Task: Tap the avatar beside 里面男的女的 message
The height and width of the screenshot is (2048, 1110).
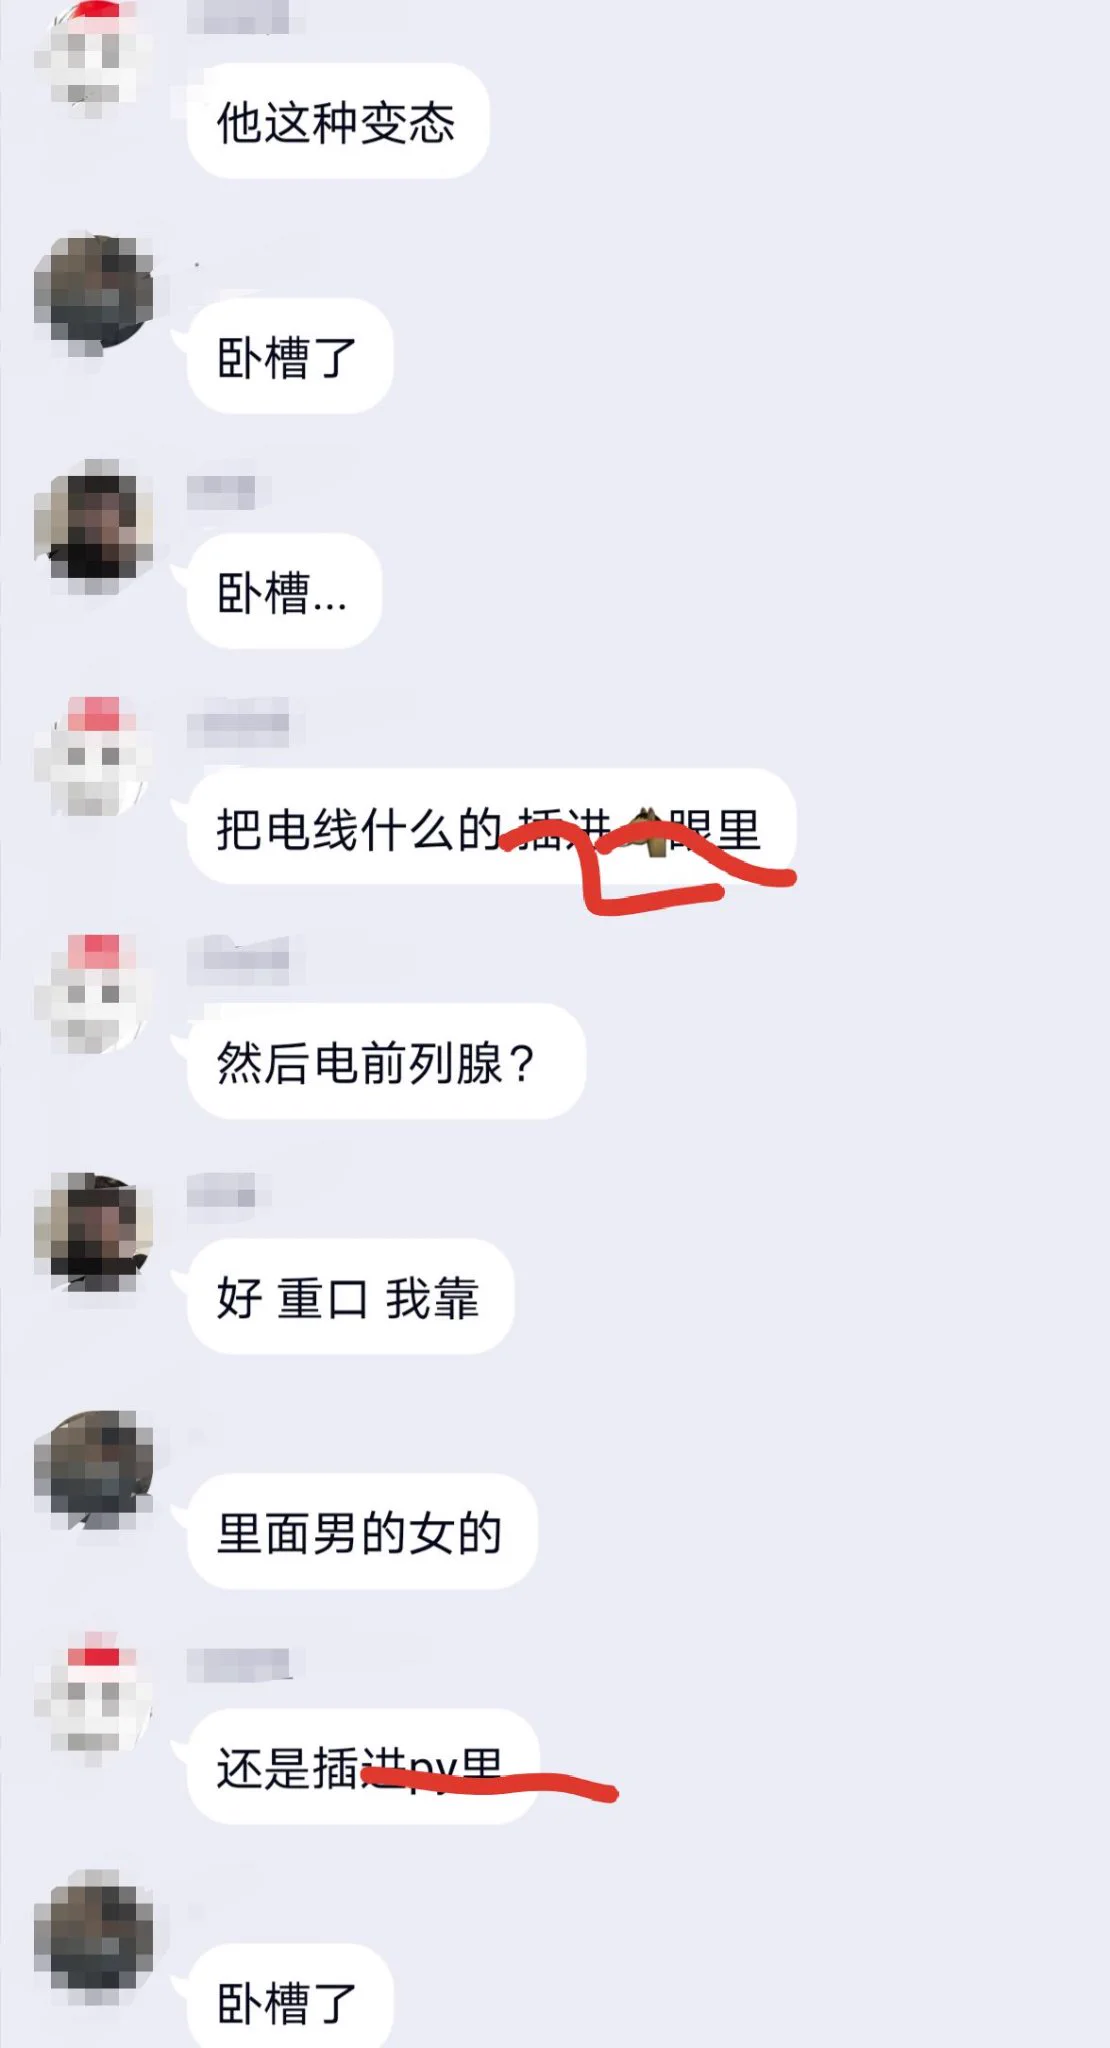Action: pyautogui.click(x=93, y=1469)
